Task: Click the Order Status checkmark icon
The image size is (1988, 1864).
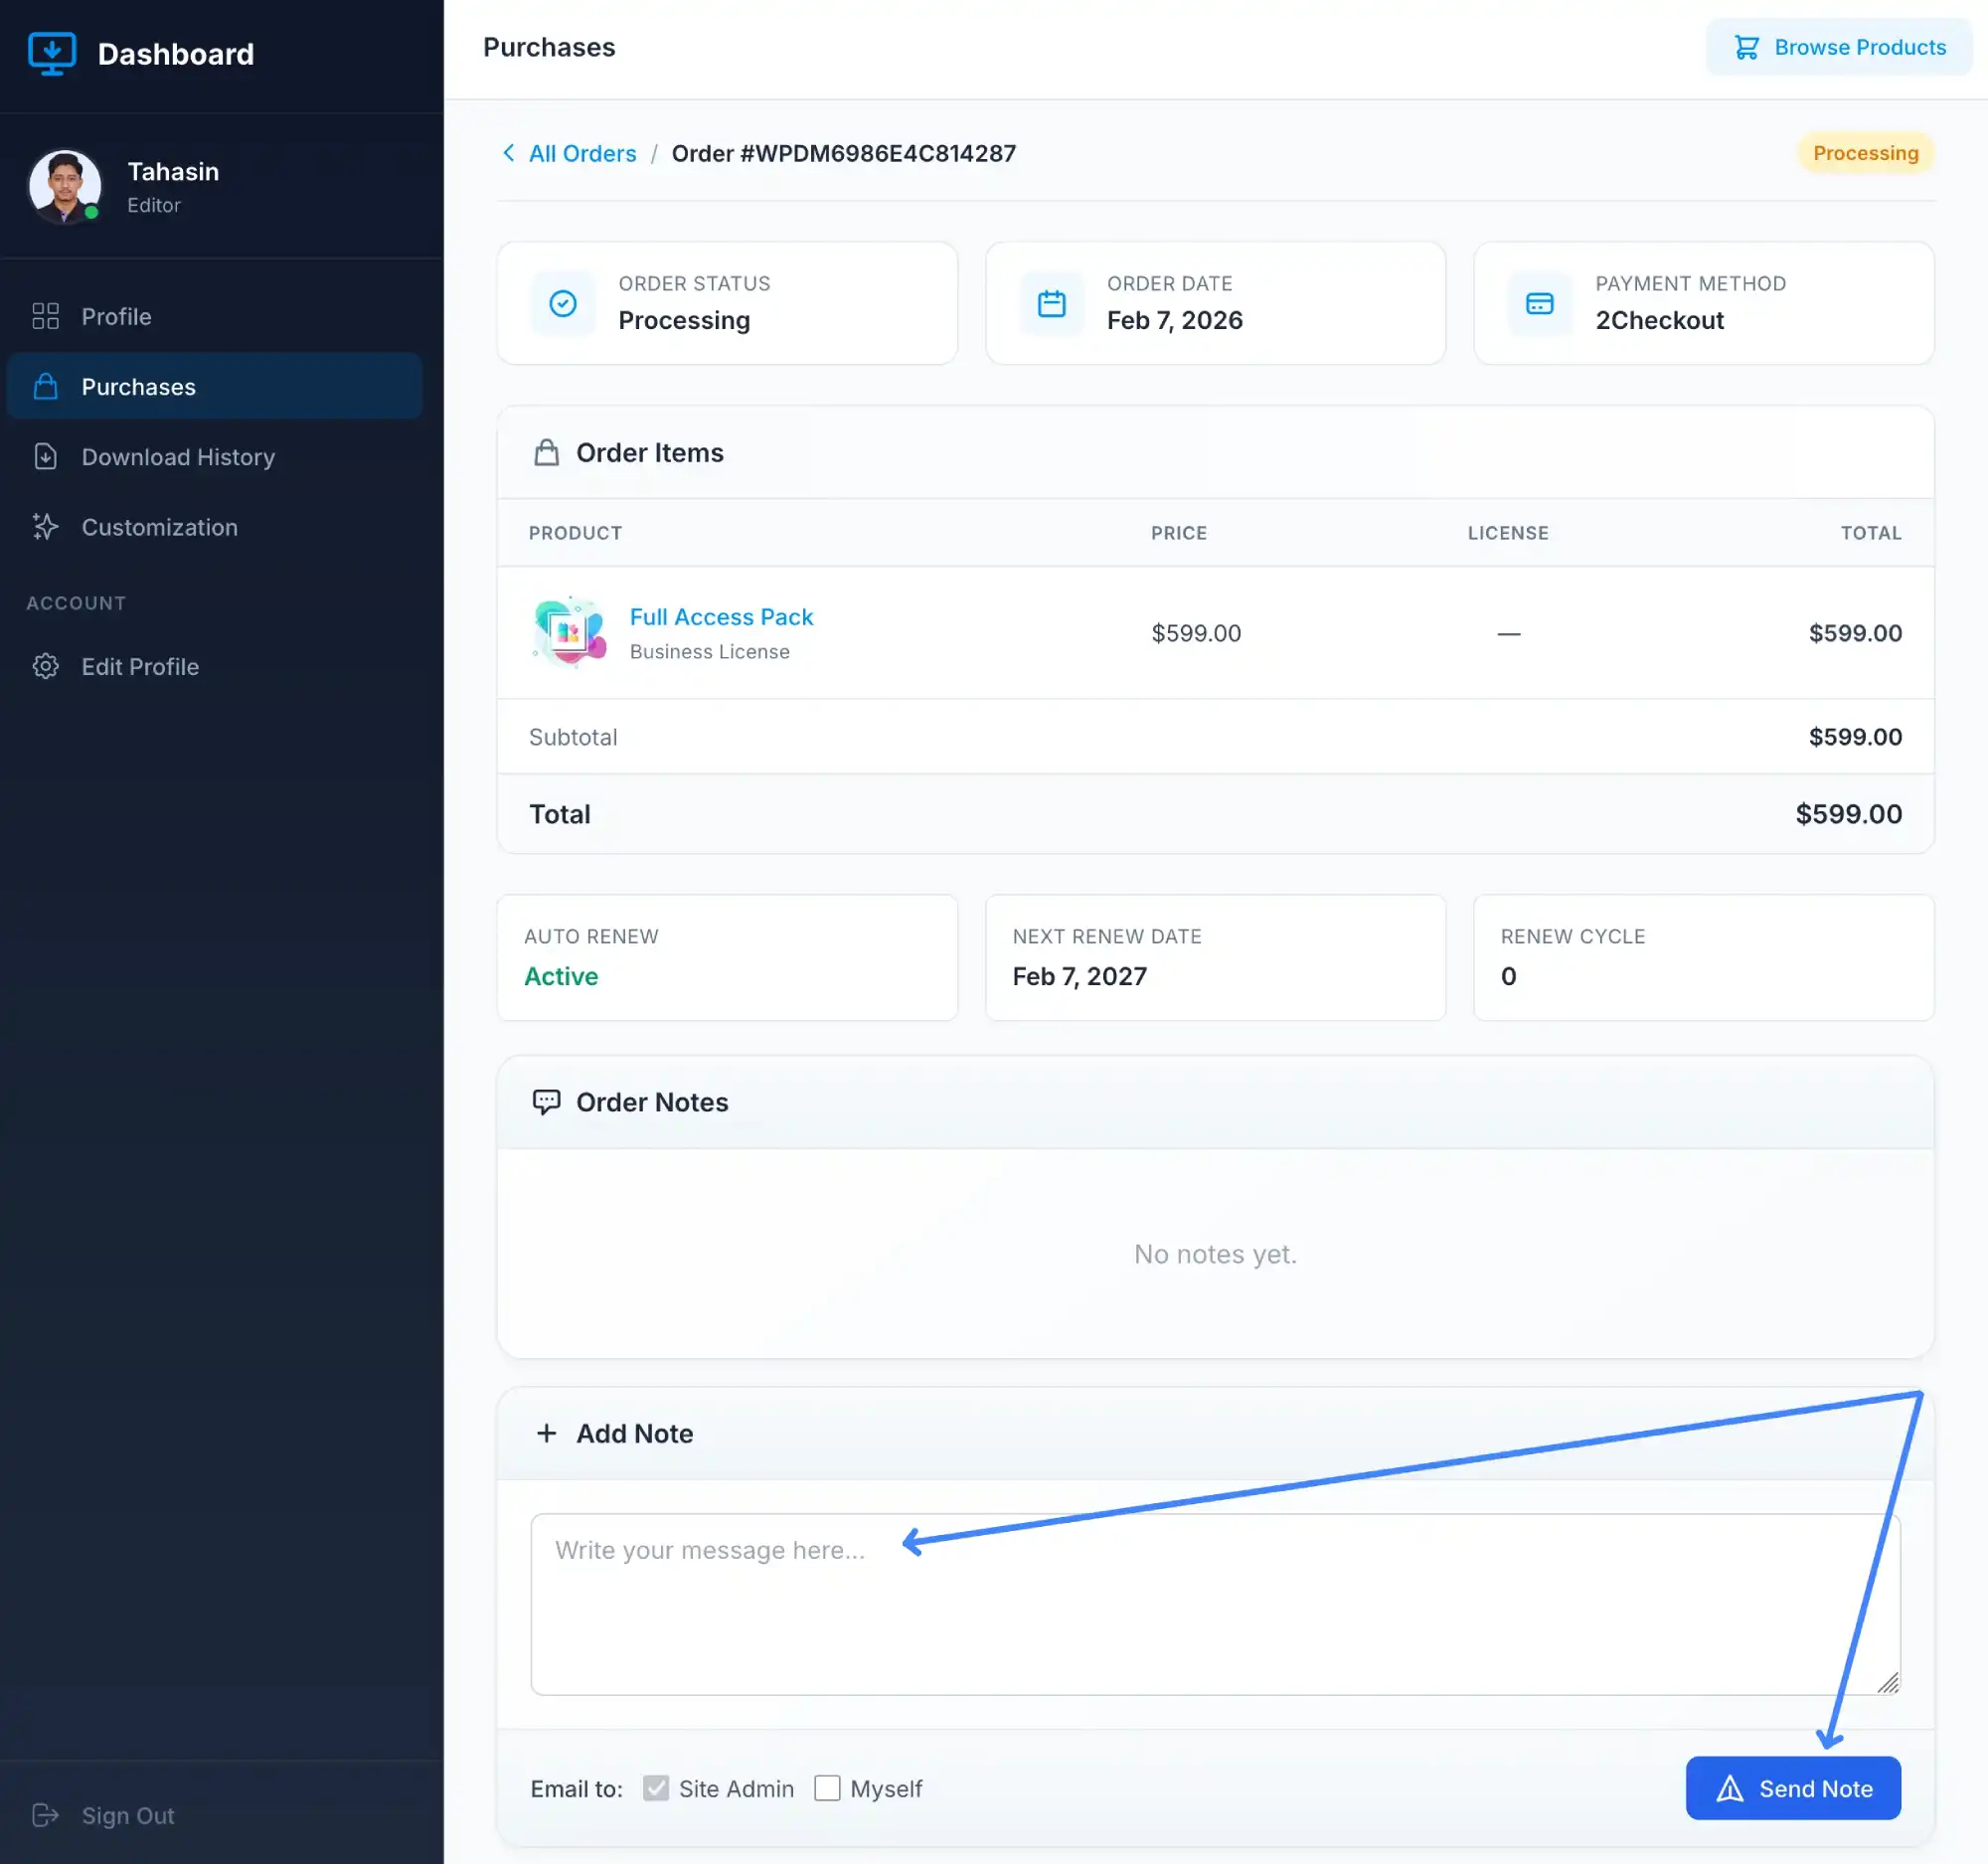Action: pos(563,303)
